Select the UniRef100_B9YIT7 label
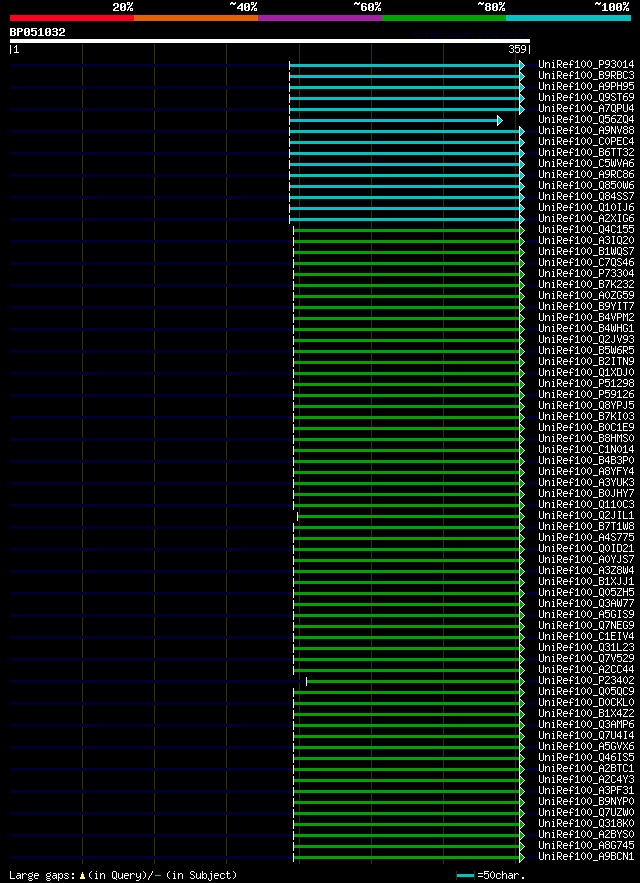 point(586,307)
